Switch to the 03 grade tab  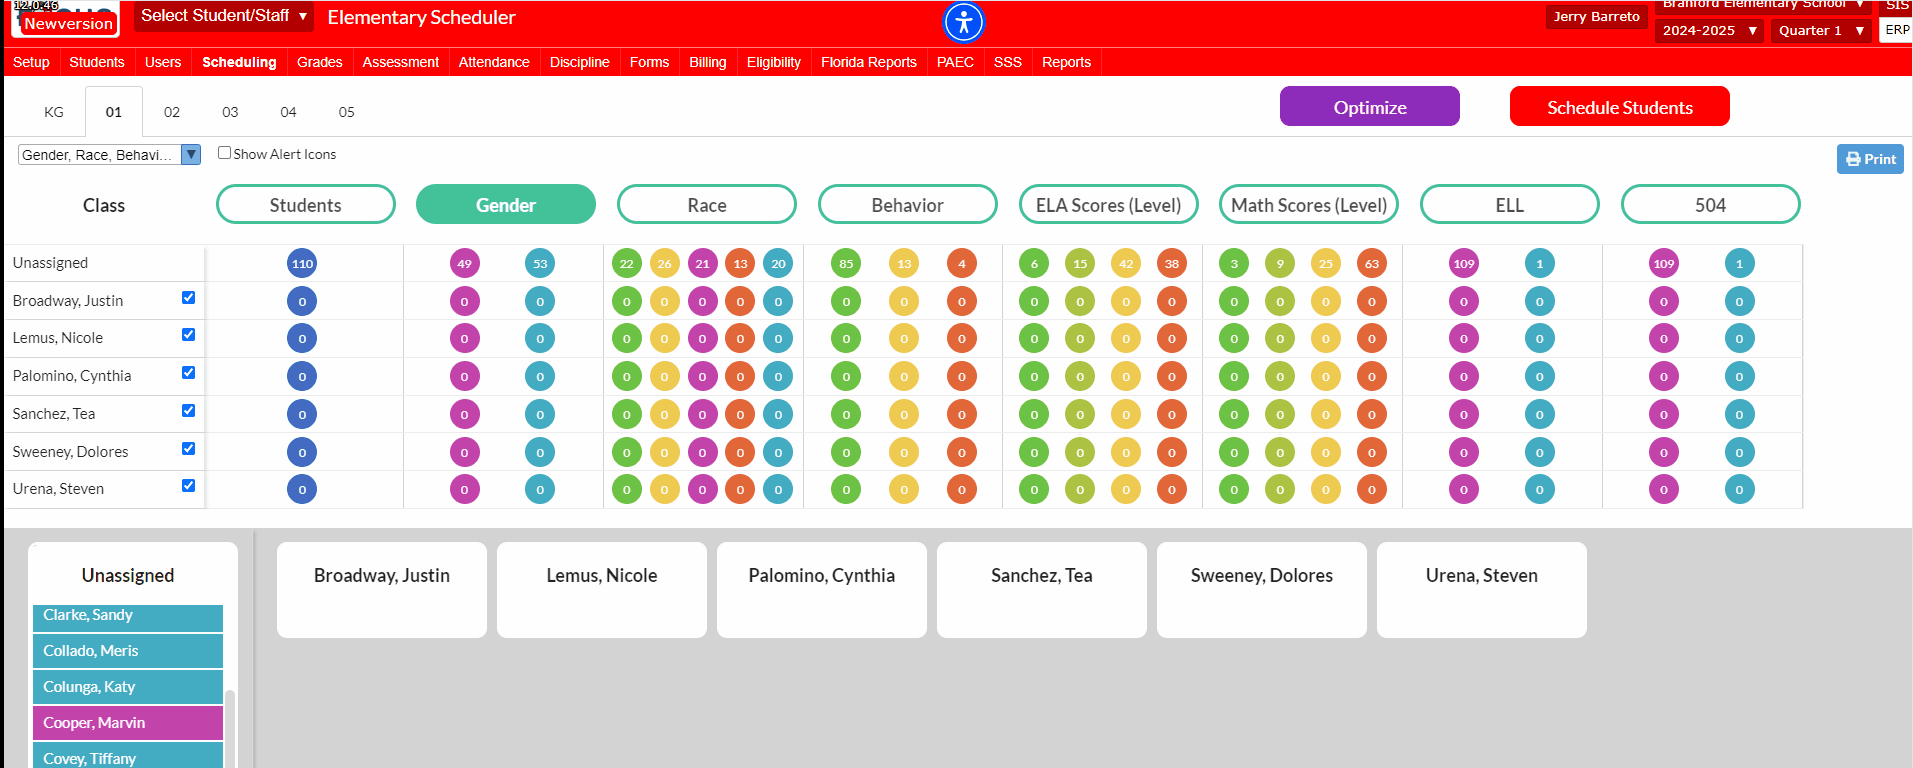pyautogui.click(x=230, y=112)
